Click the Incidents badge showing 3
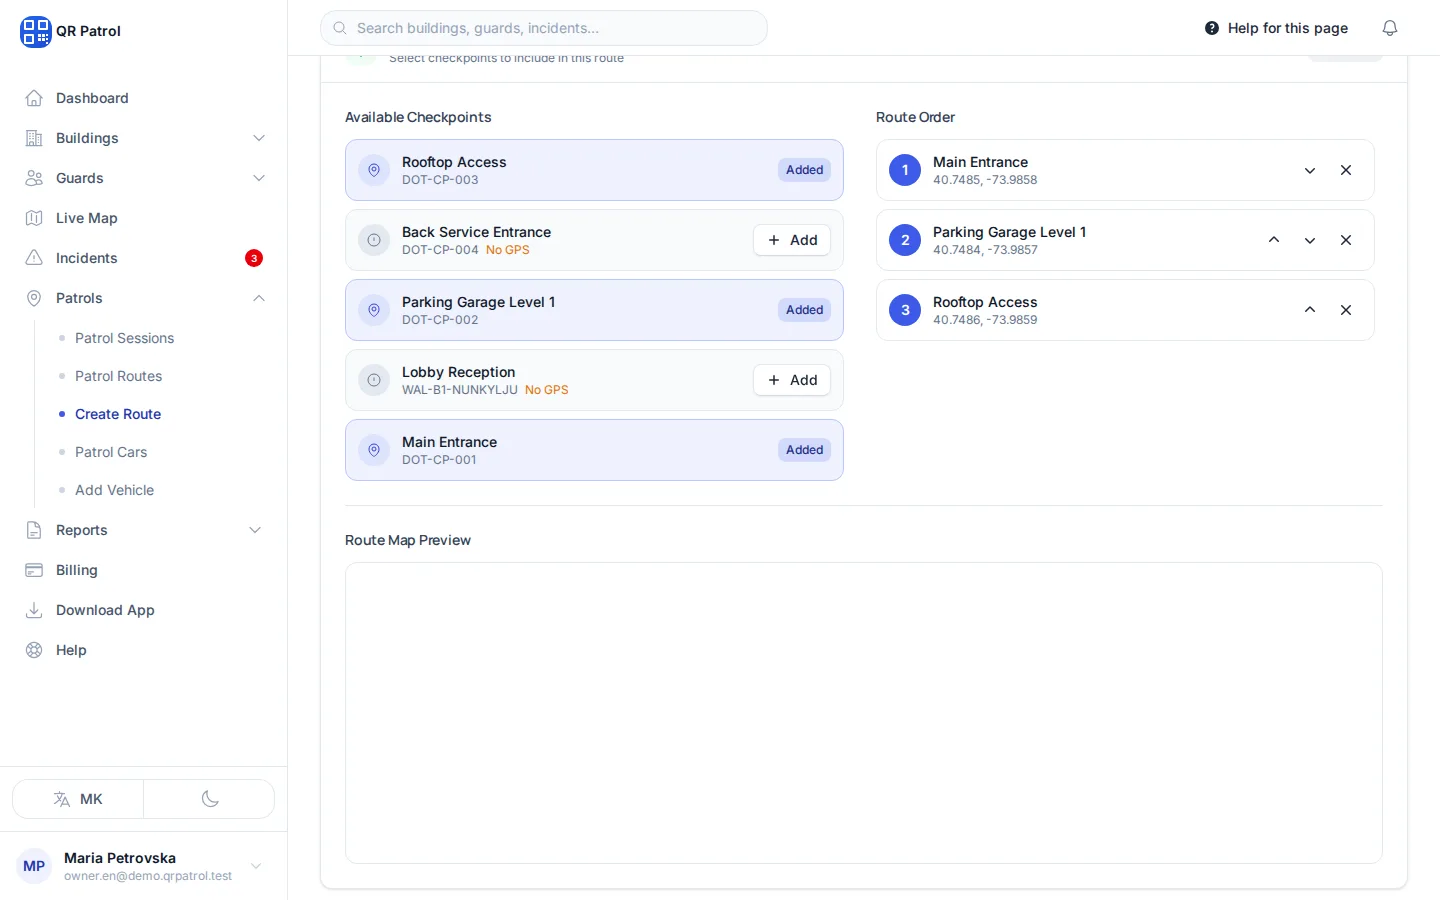The width and height of the screenshot is (1440, 900). [x=254, y=258]
